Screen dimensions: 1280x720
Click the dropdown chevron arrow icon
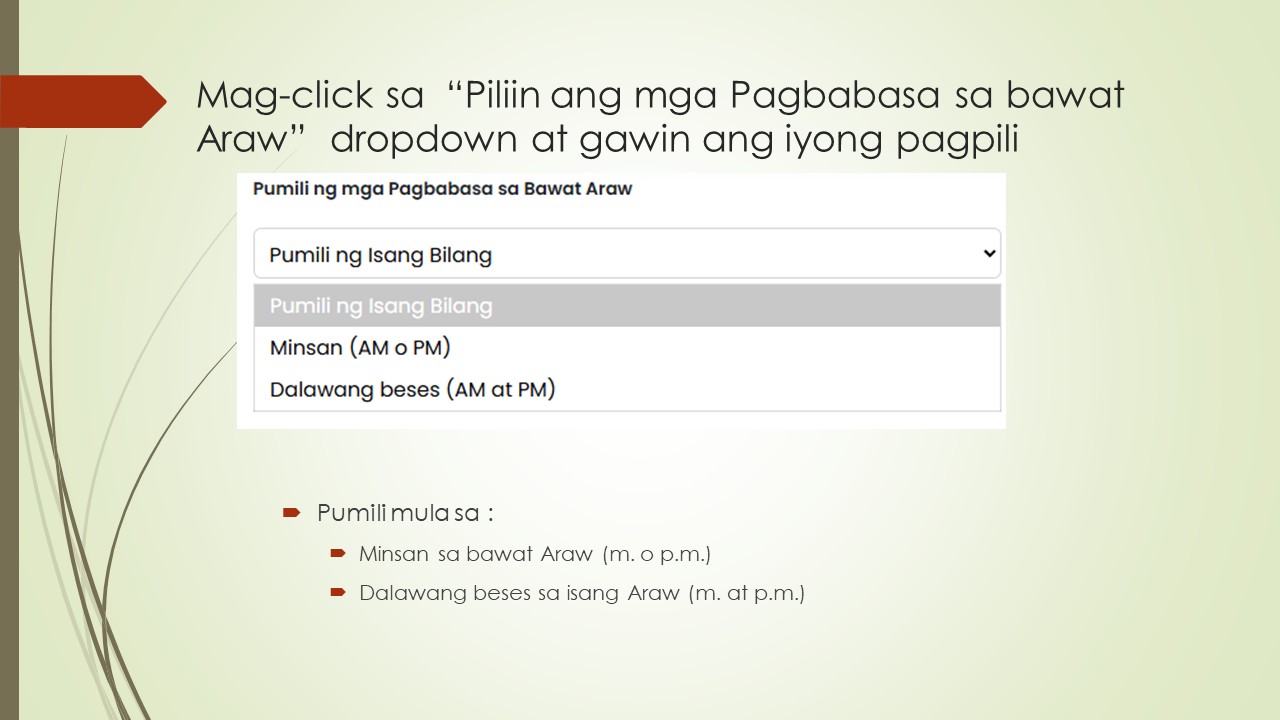(988, 253)
